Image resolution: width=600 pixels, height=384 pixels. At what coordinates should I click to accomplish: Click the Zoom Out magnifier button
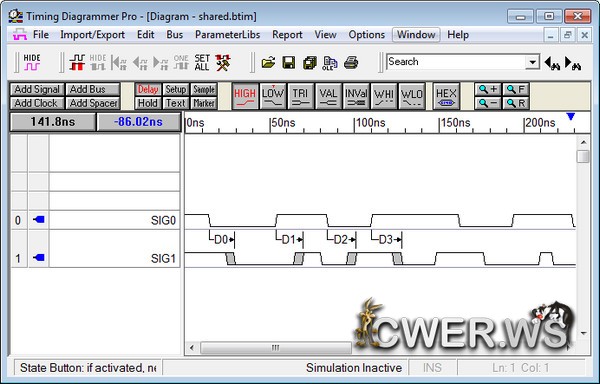488,103
